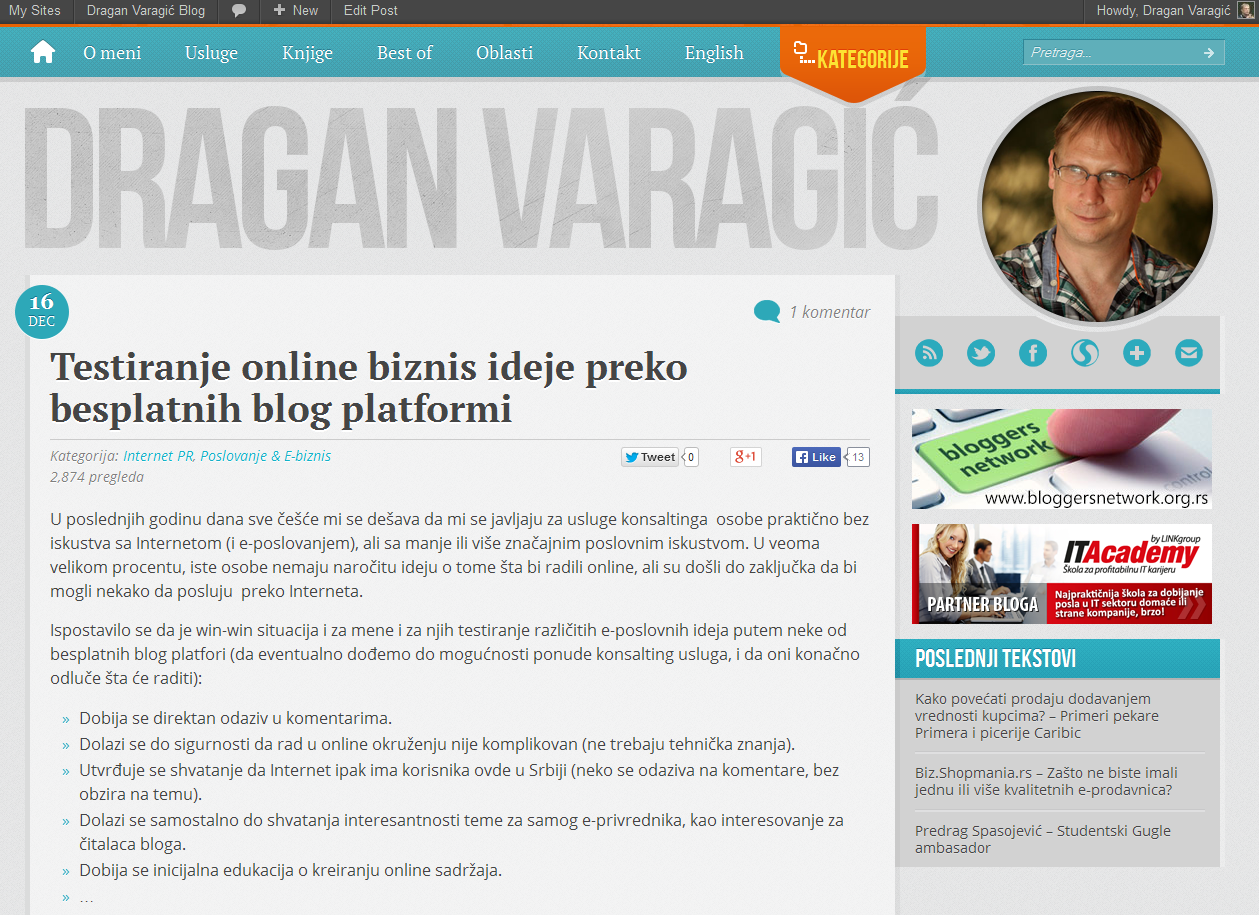Open the O meni navigation item
Image resolution: width=1259 pixels, height=915 pixels.
112,53
